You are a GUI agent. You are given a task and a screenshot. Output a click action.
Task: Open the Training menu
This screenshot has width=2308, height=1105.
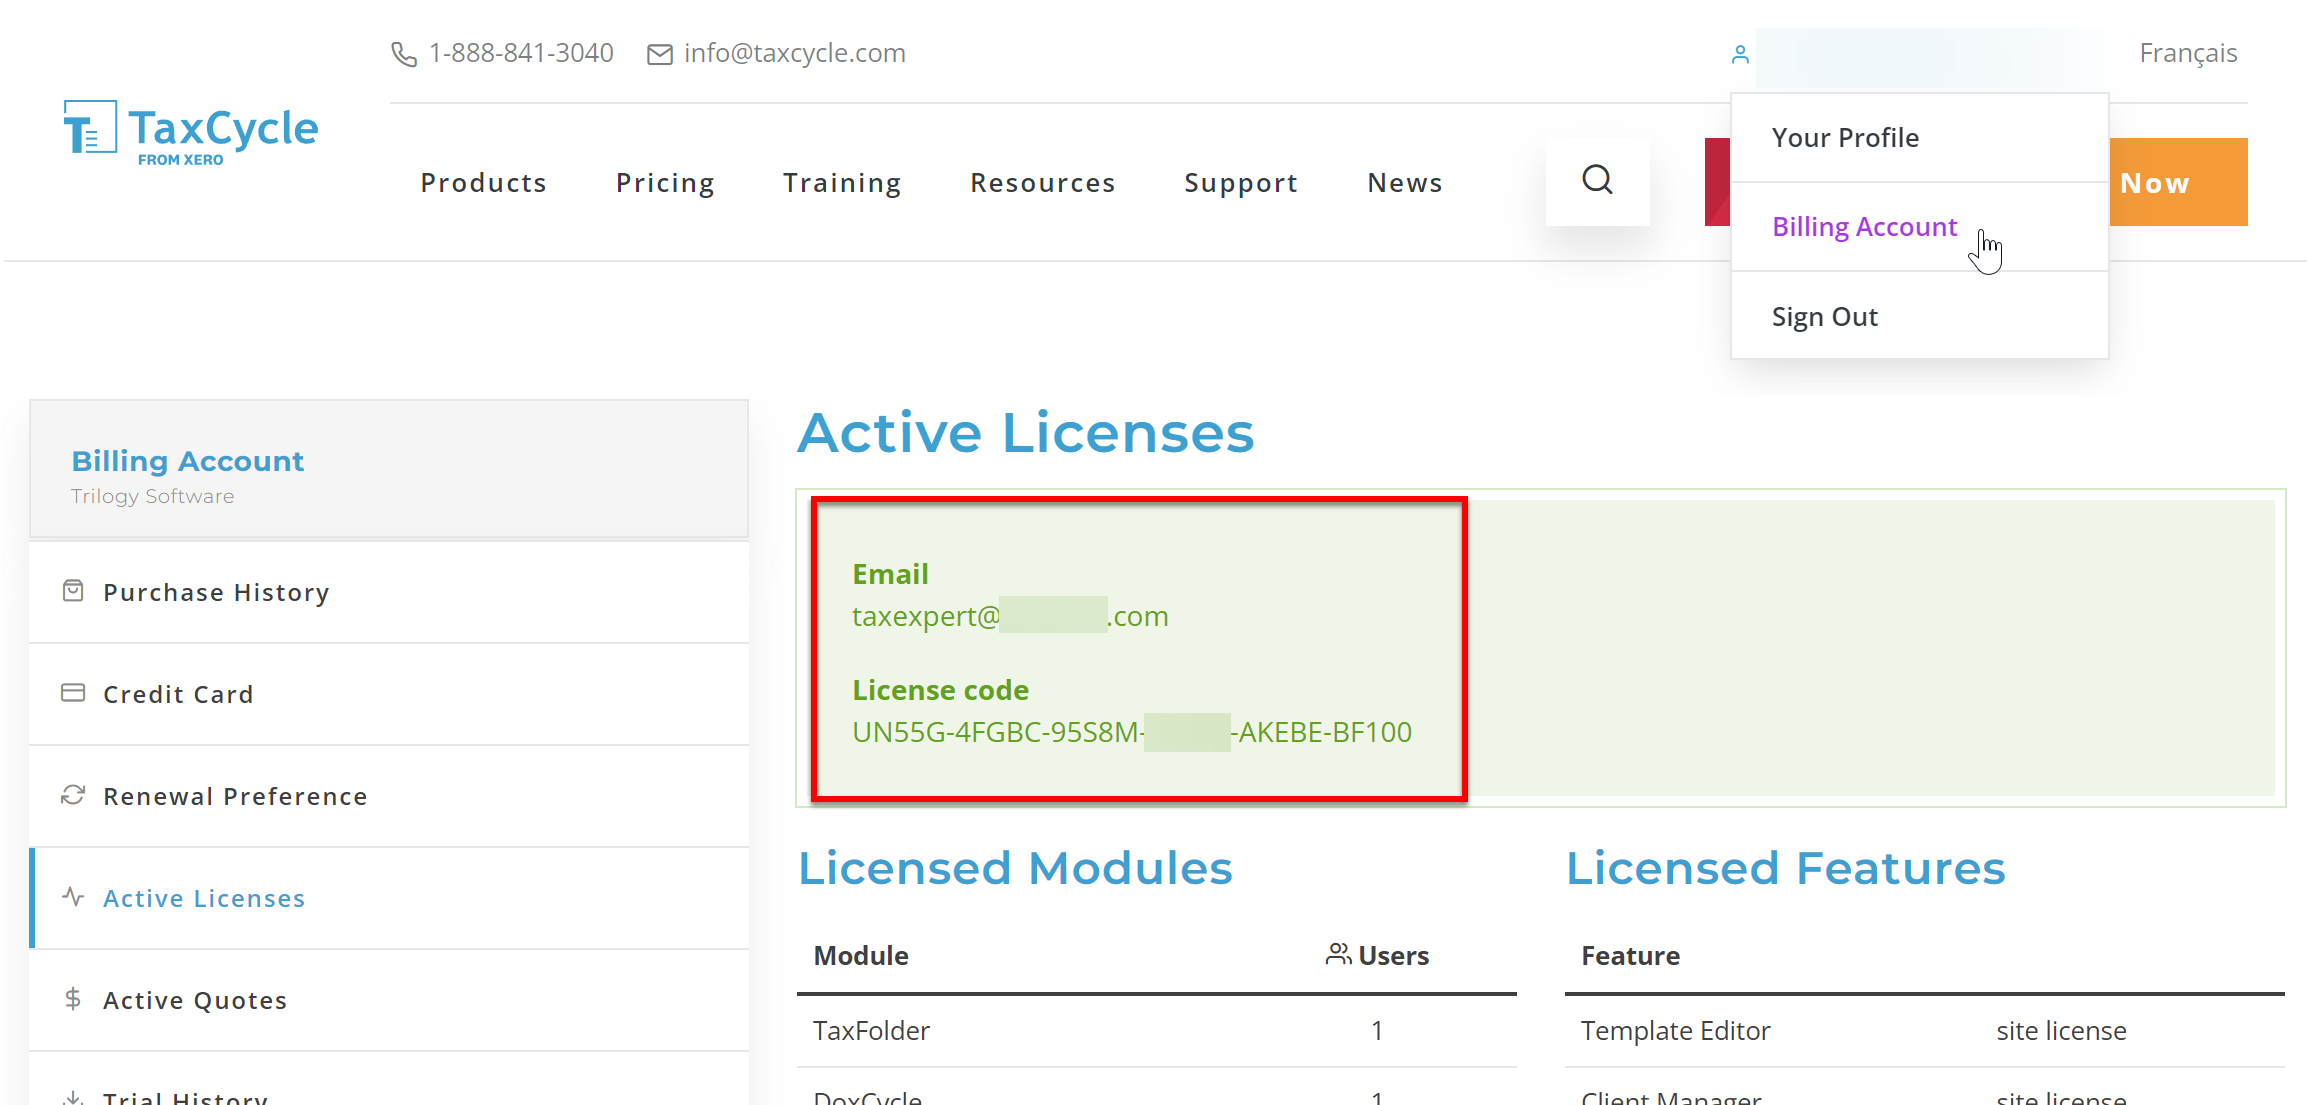[842, 183]
